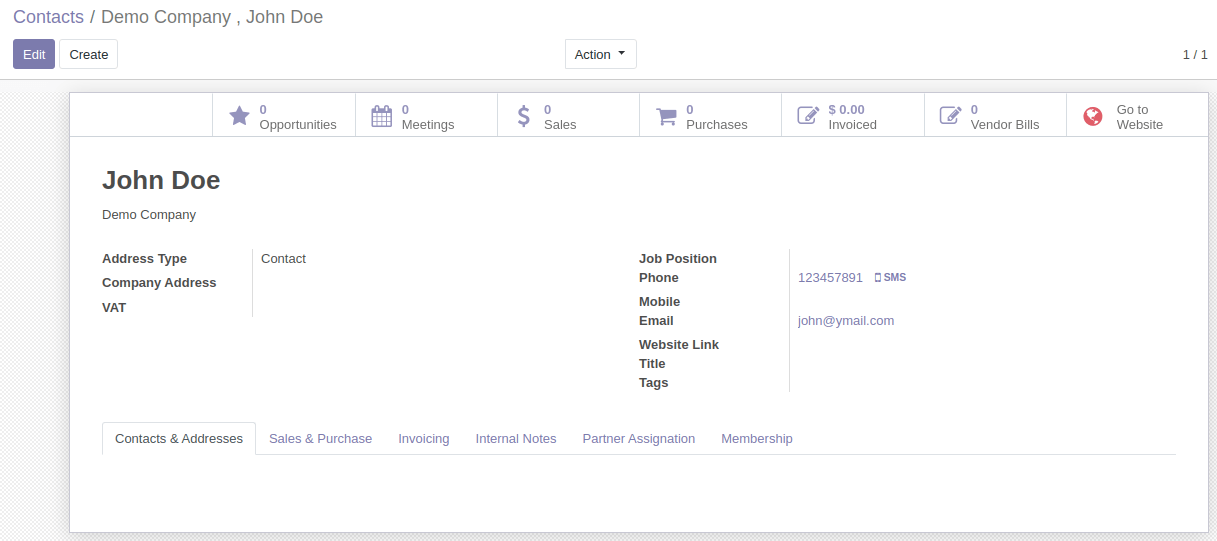Switch to the Contacts & Addresses tab
This screenshot has width=1217, height=541.
[179, 438]
